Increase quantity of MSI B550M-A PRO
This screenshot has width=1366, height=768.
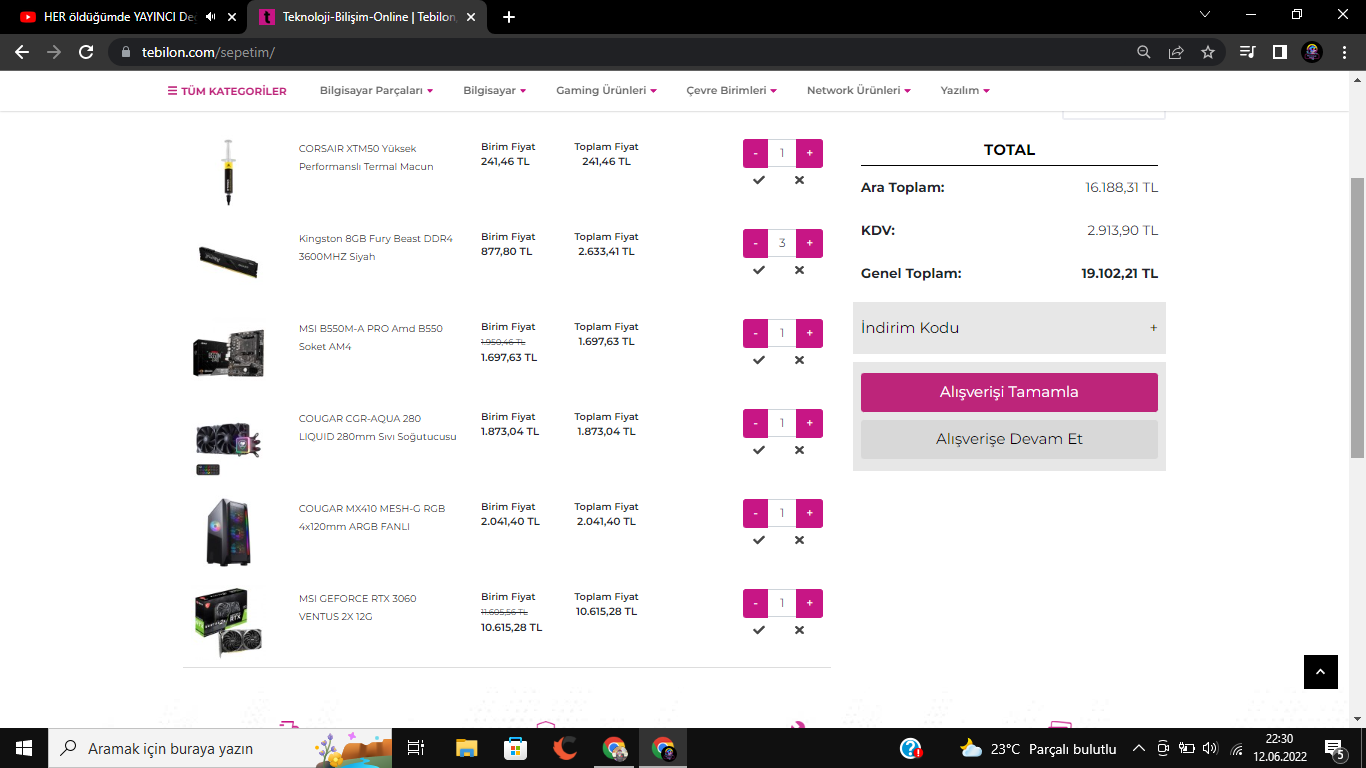click(809, 333)
